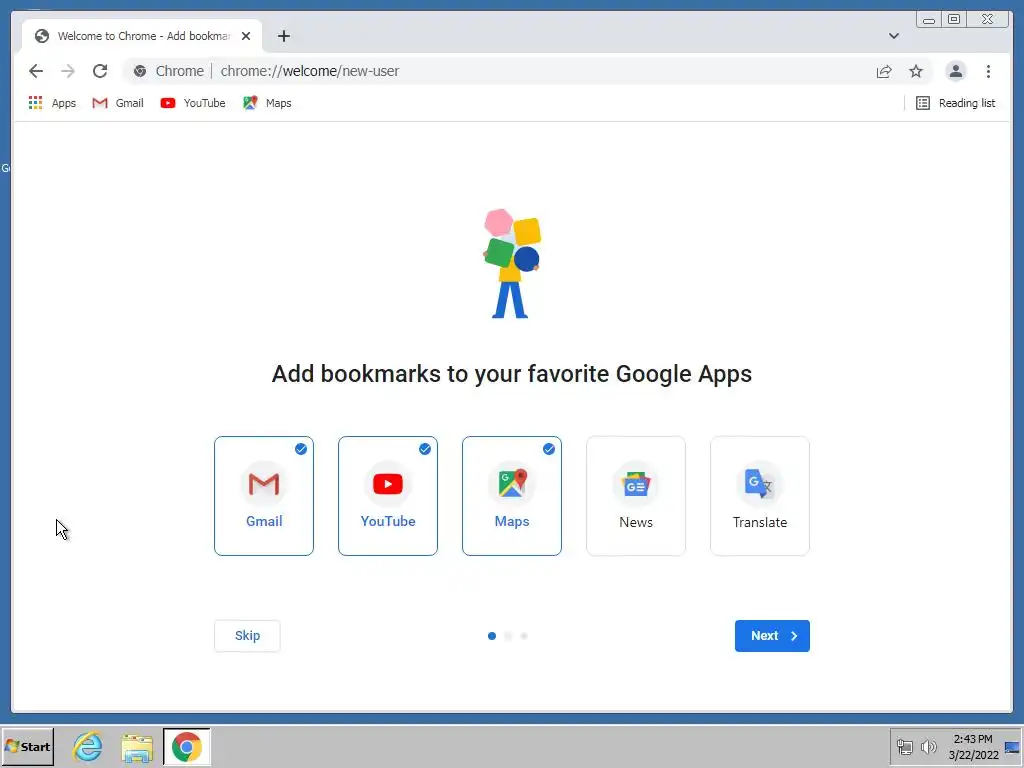Open YouTube bookmark in bookmarks bar

(193, 103)
